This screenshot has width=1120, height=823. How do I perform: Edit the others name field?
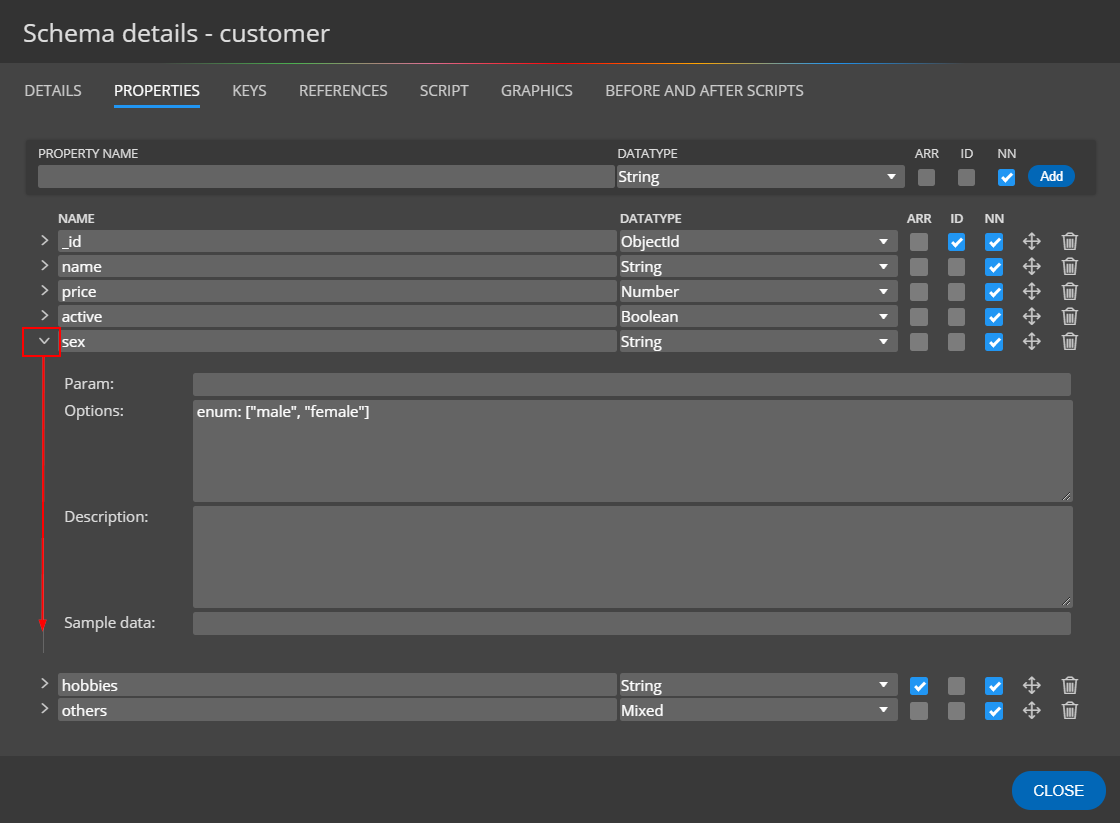pyautogui.click(x=337, y=710)
